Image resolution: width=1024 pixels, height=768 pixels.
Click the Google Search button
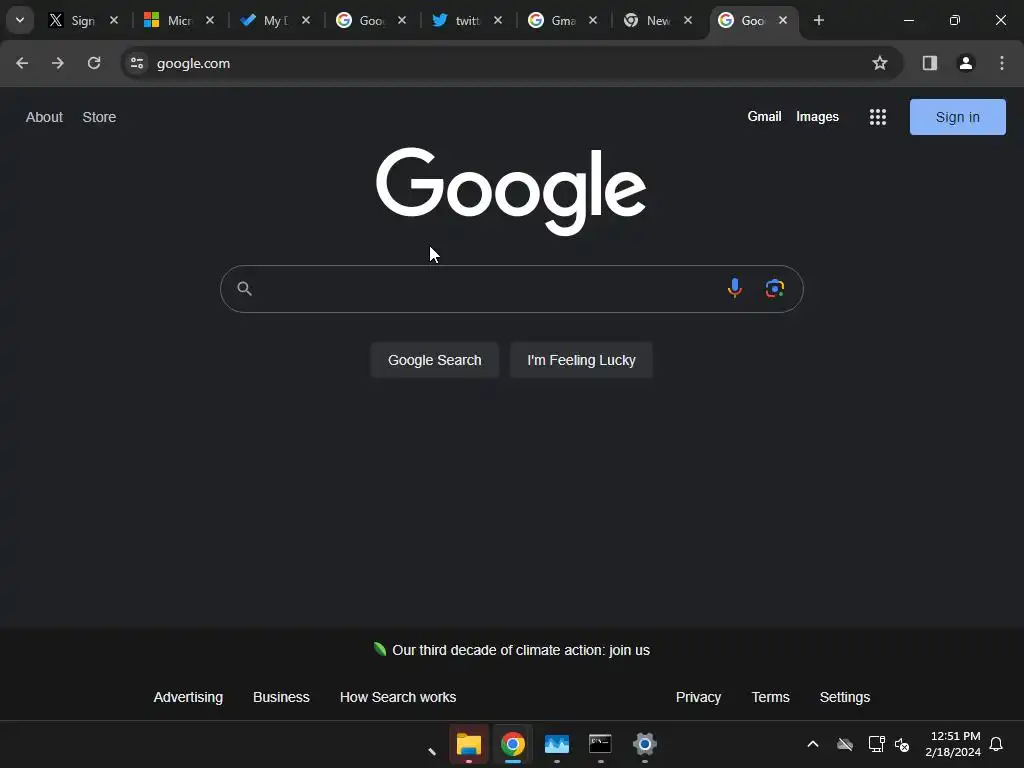point(434,360)
